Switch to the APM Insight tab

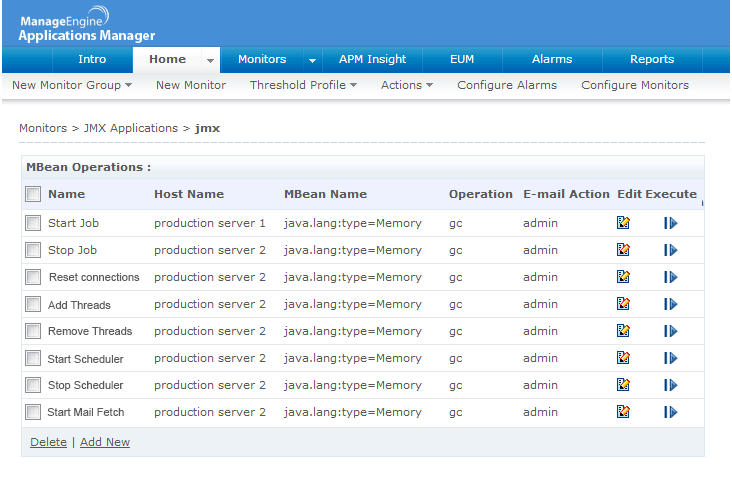point(372,60)
